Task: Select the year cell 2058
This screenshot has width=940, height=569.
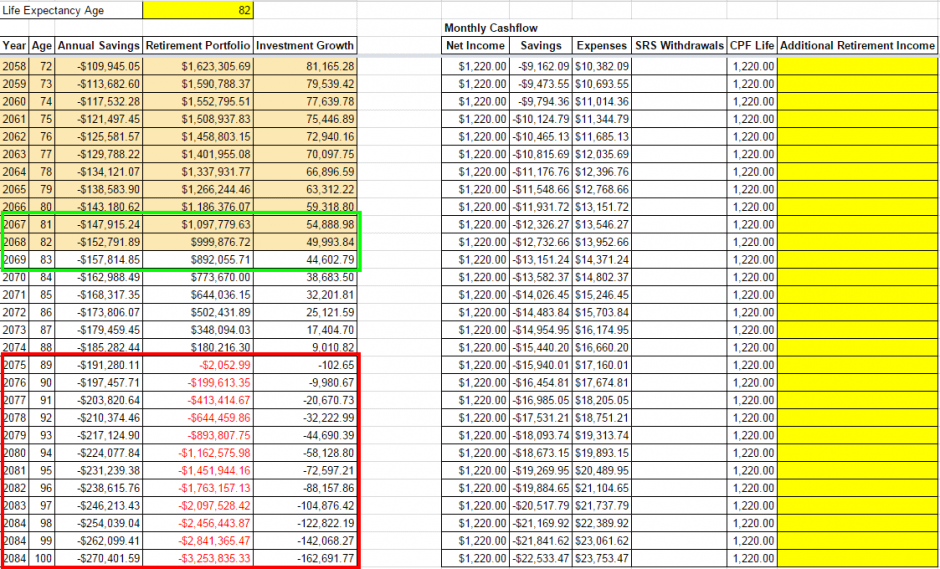Action: point(14,67)
